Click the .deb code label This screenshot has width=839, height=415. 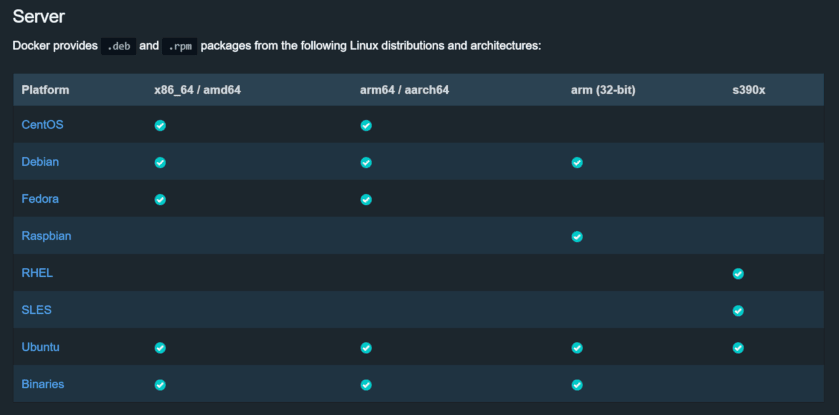[118, 46]
